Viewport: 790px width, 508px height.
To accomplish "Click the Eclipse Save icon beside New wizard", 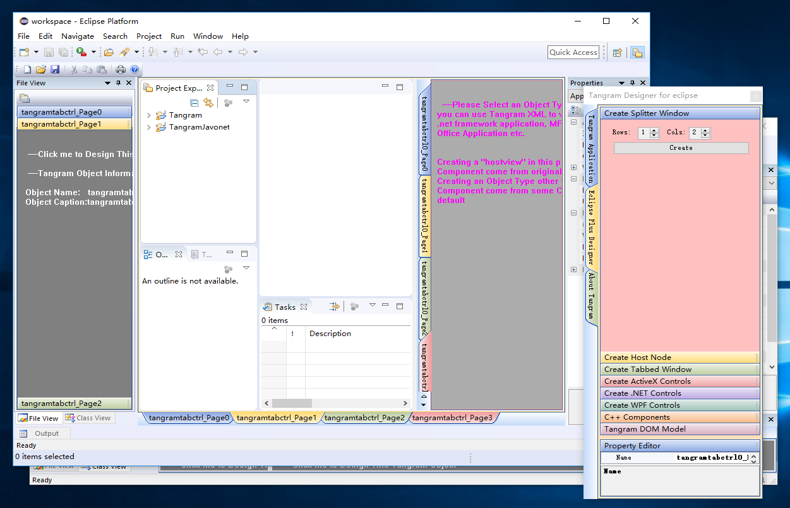I will pos(48,52).
